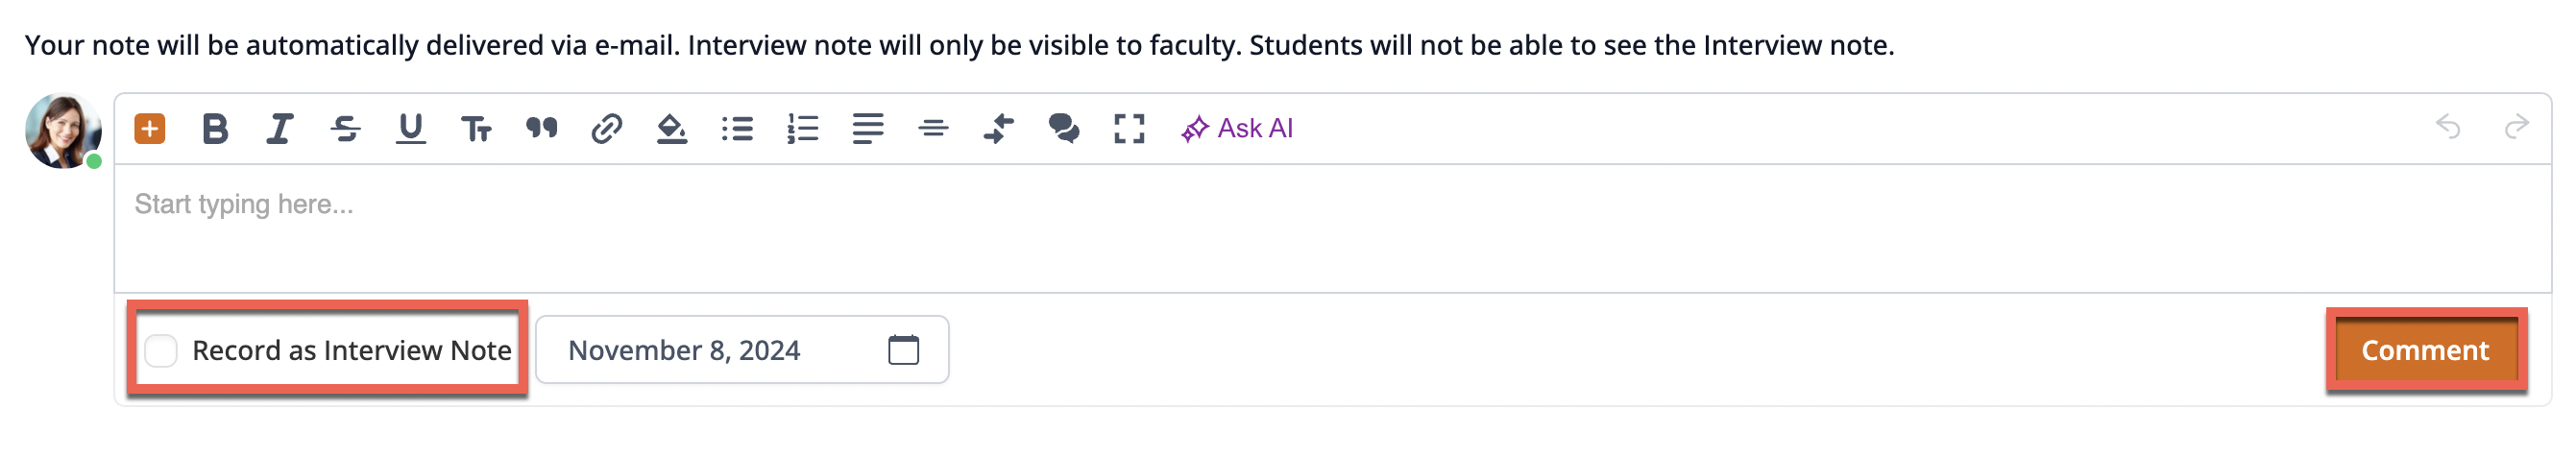The height and width of the screenshot is (457, 2576).
Task: Toggle bold formatting
Action: point(215,129)
